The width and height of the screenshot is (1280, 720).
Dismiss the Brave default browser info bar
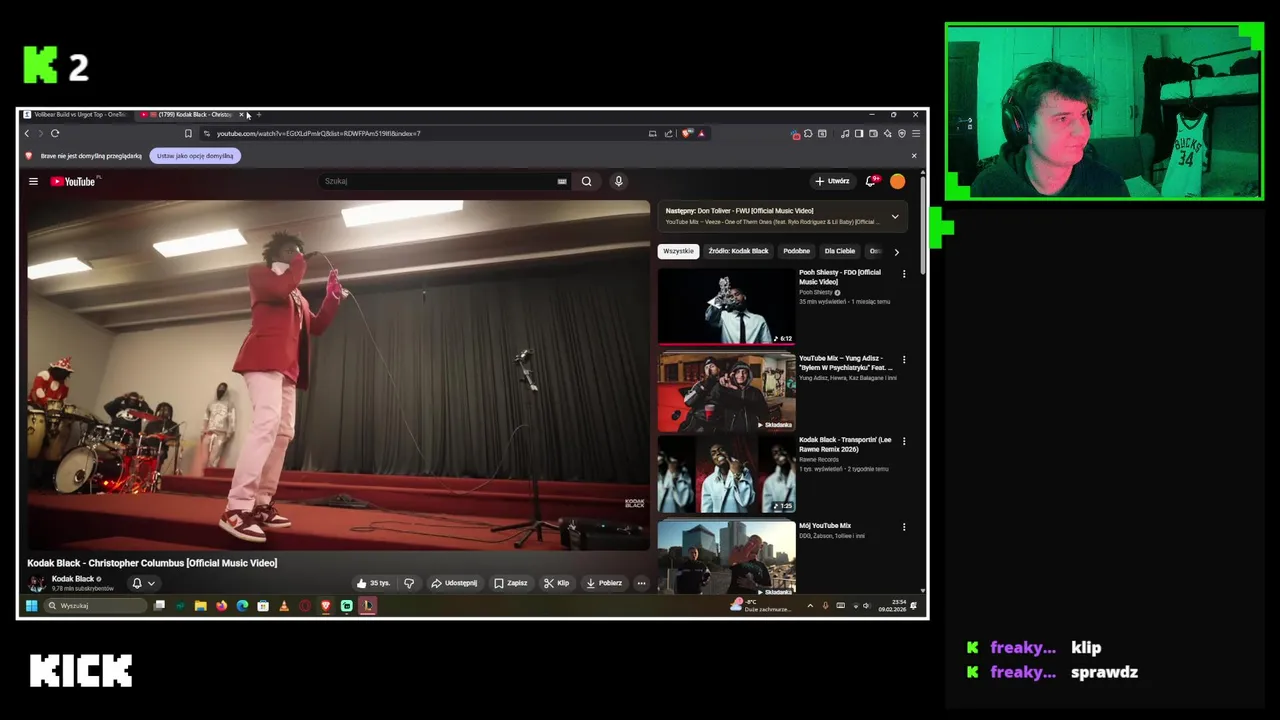tap(913, 156)
